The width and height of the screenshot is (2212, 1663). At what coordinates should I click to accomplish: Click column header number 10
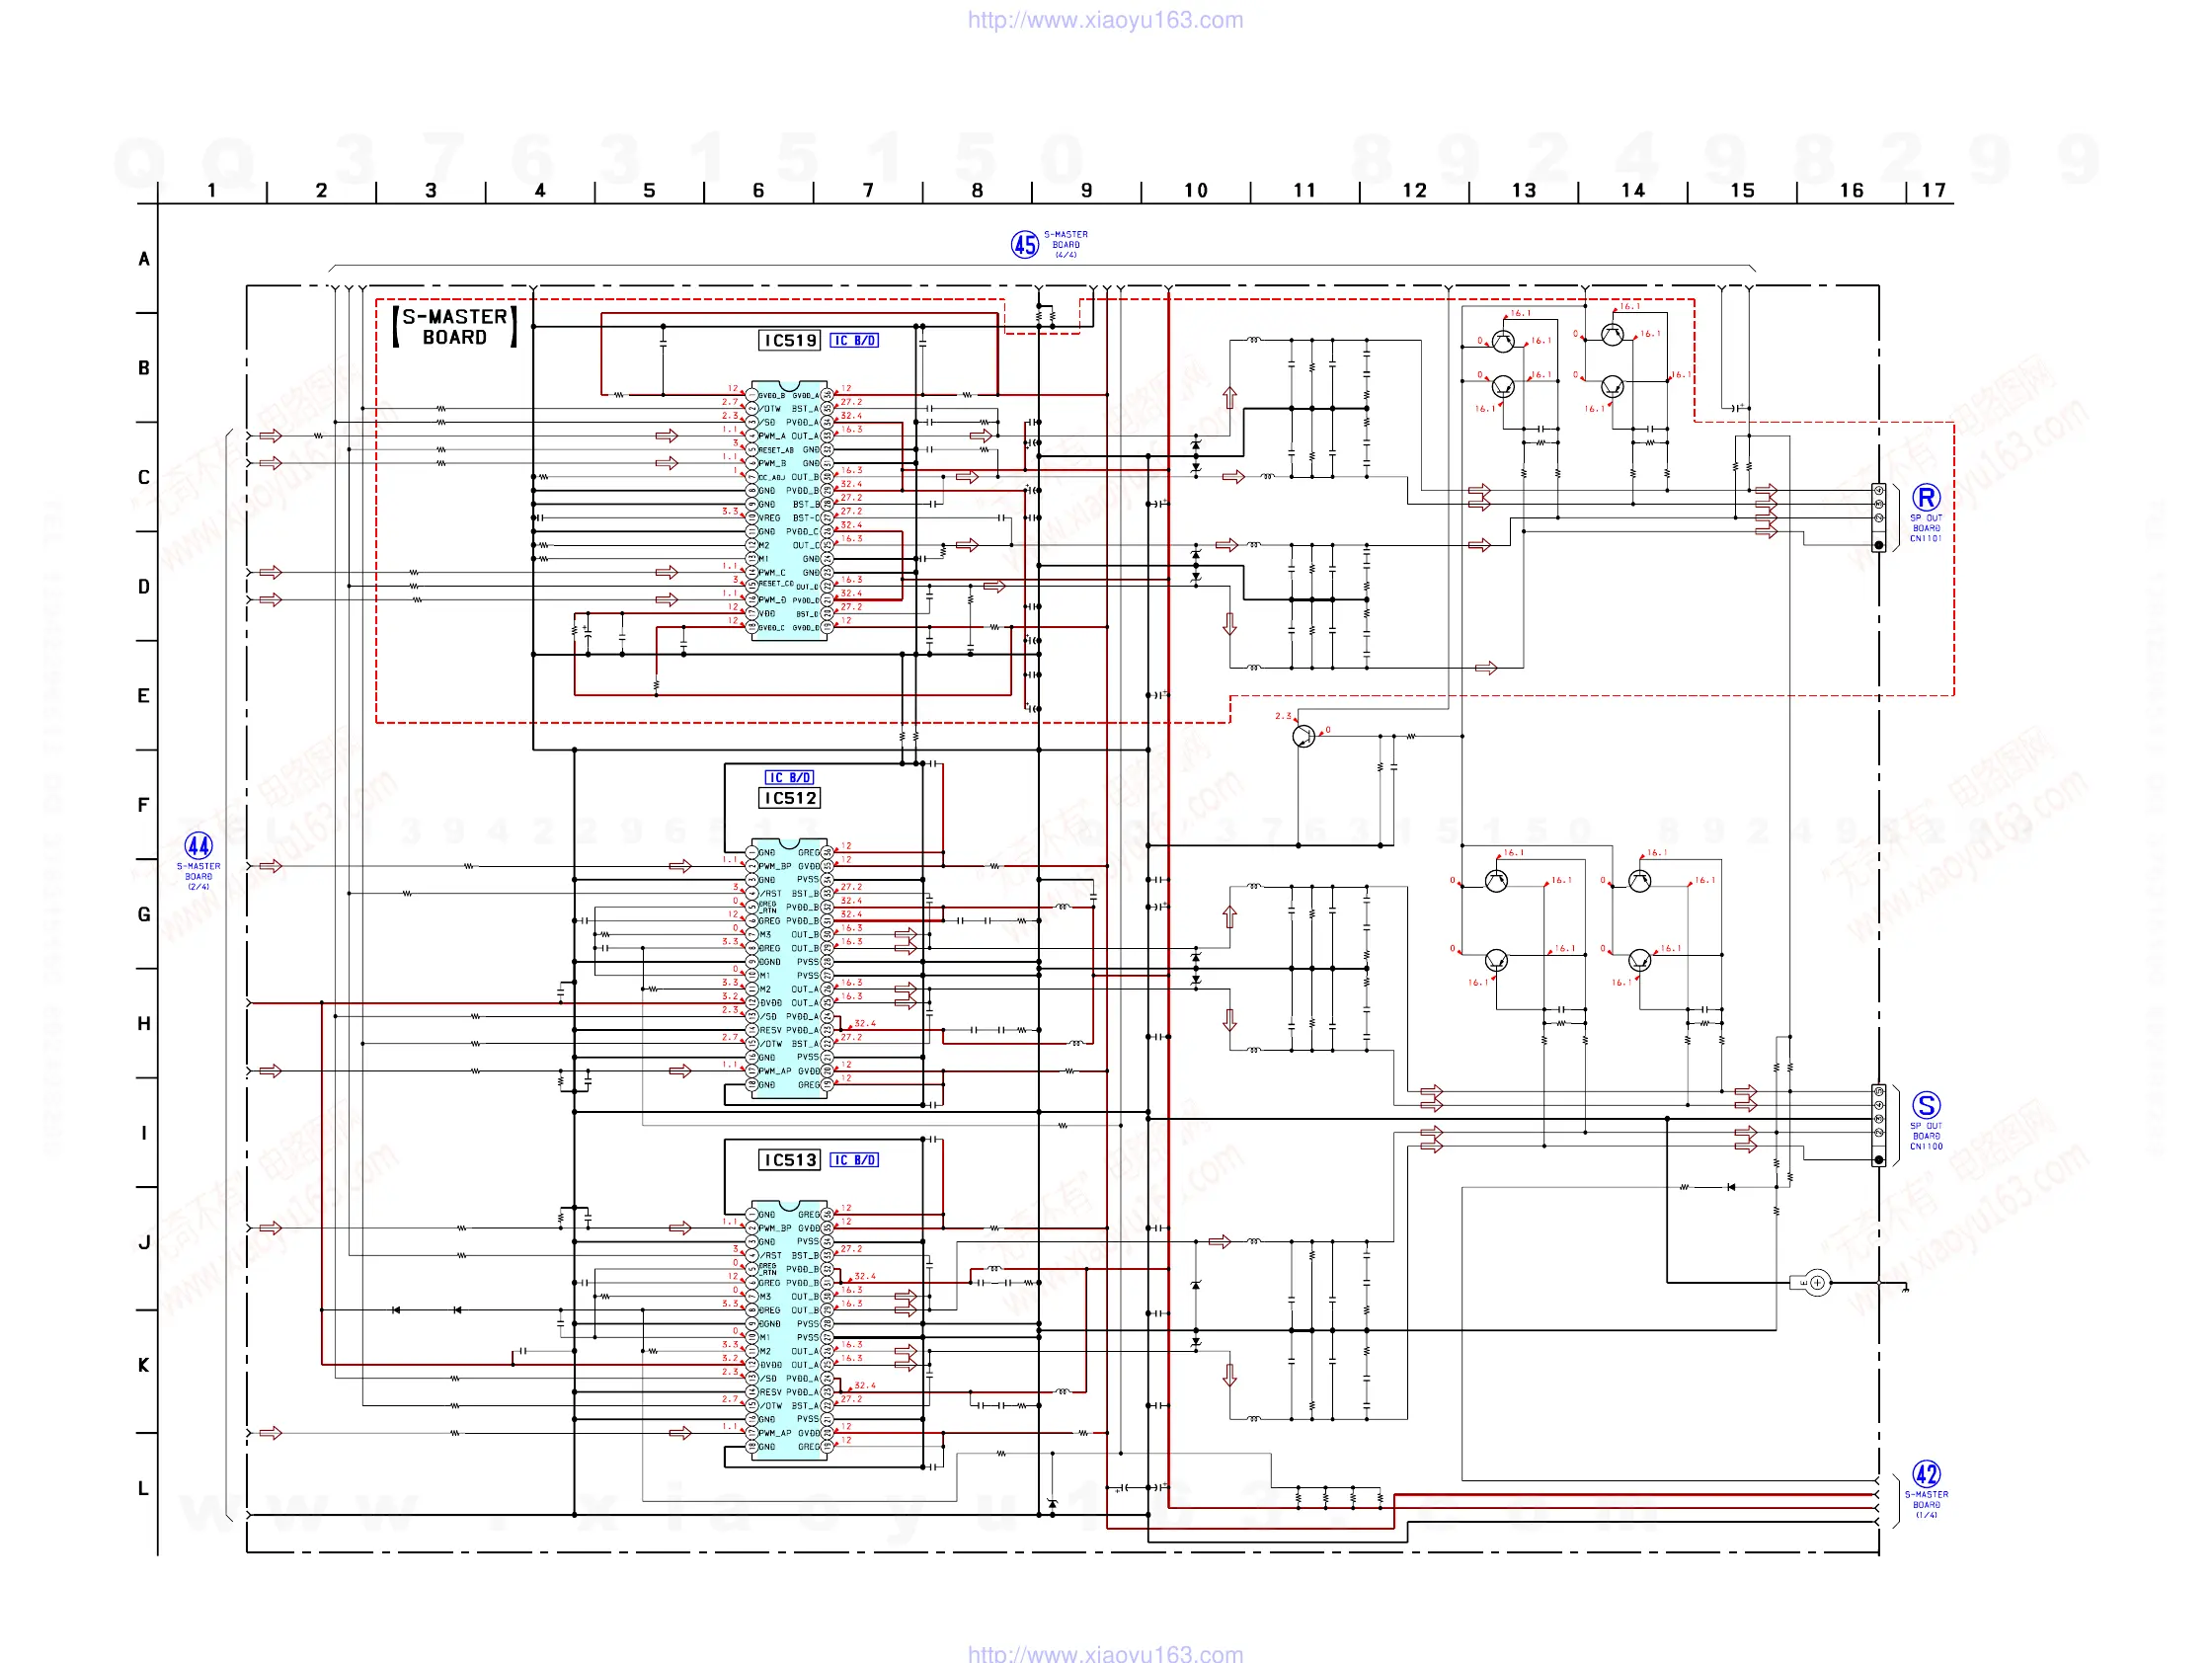coord(1195,190)
